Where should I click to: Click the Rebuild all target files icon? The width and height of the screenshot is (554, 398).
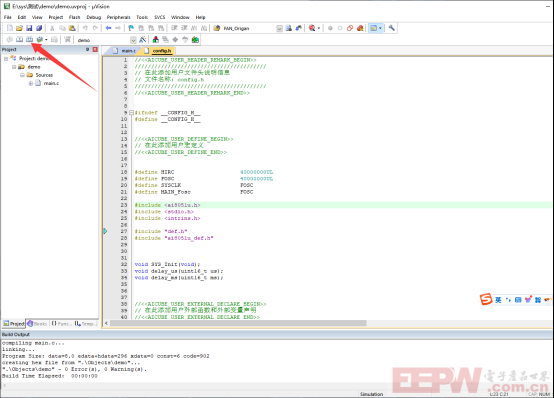click(29, 40)
